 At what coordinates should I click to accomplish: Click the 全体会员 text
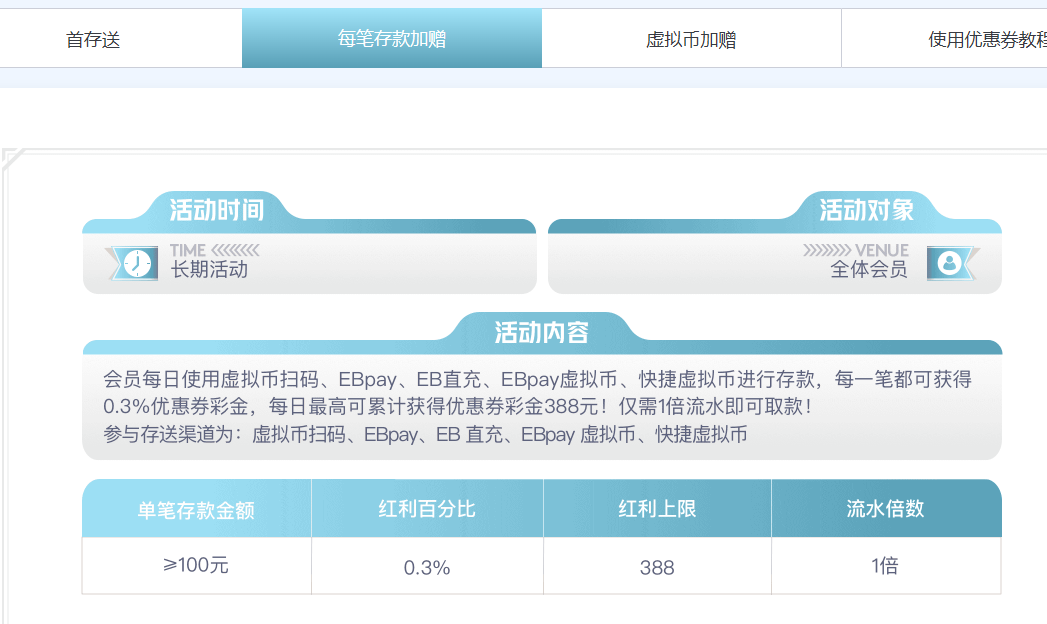click(868, 269)
